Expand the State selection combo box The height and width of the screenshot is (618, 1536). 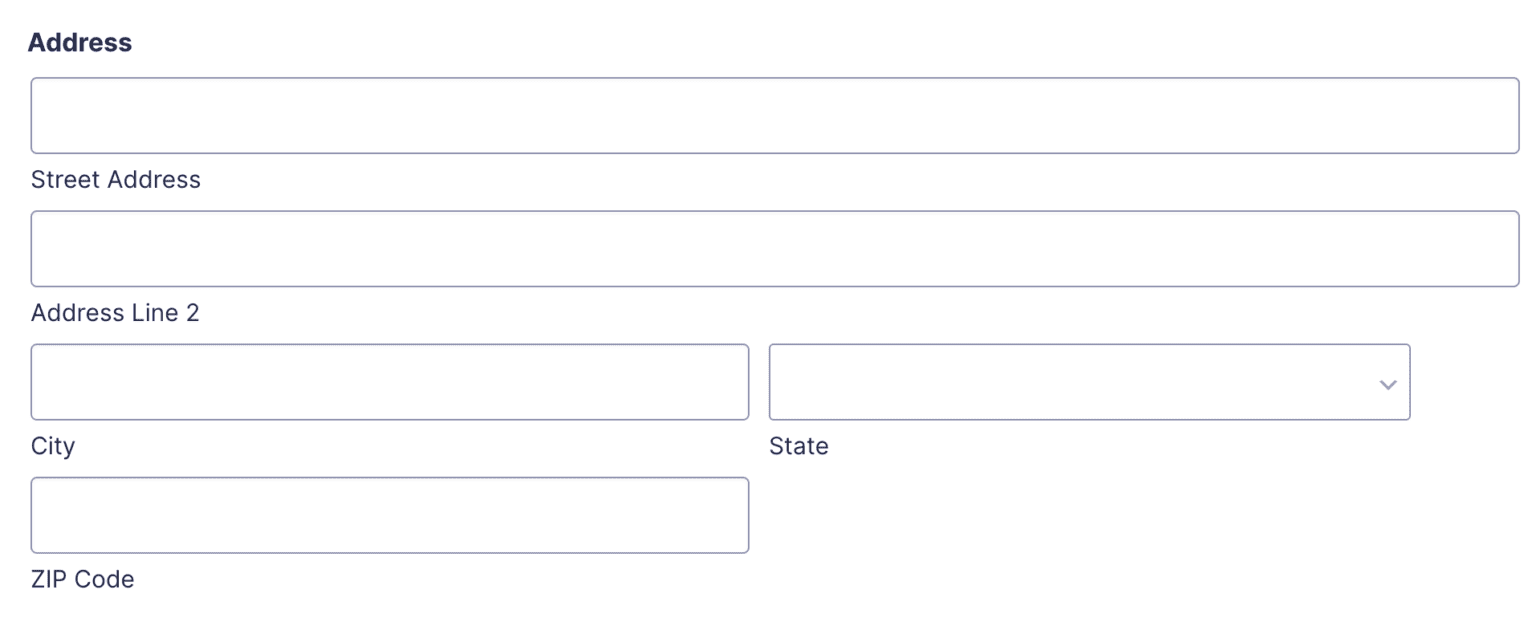pyautogui.click(x=1088, y=382)
